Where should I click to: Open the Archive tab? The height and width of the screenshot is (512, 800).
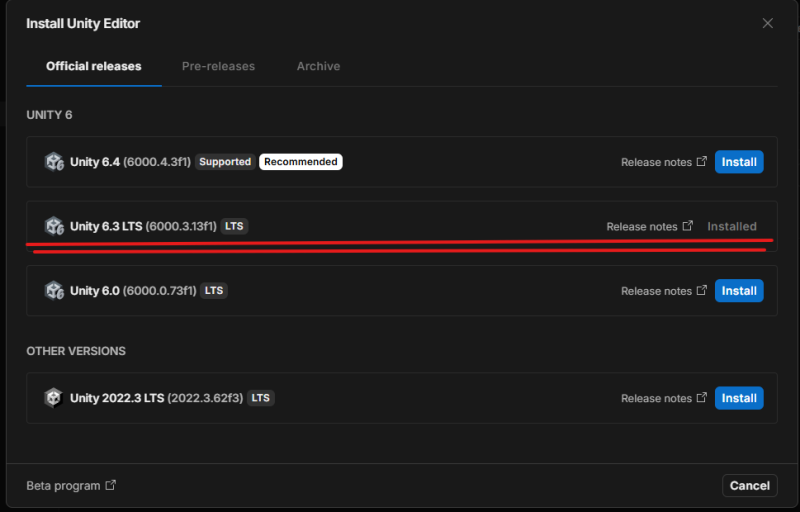coord(318,66)
